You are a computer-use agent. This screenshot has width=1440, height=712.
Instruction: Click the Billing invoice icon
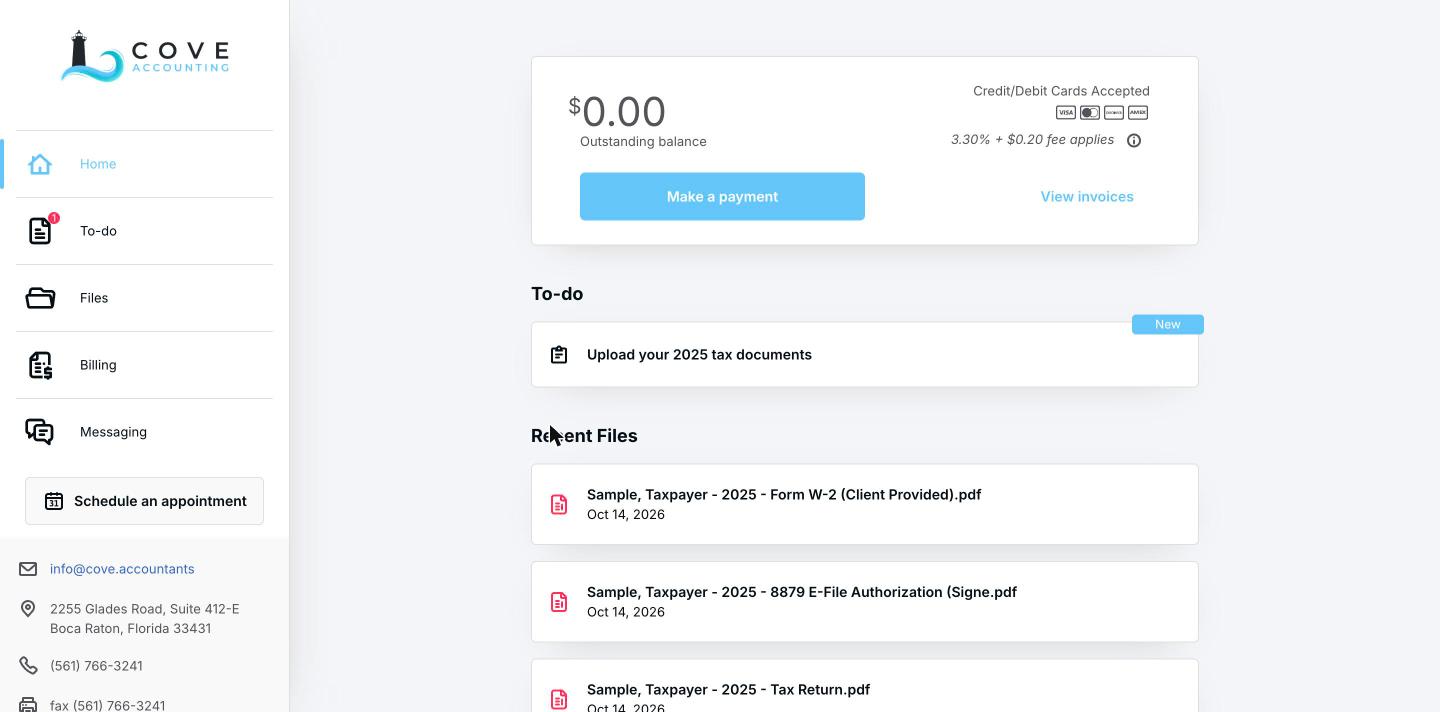pyautogui.click(x=40, y=365)
